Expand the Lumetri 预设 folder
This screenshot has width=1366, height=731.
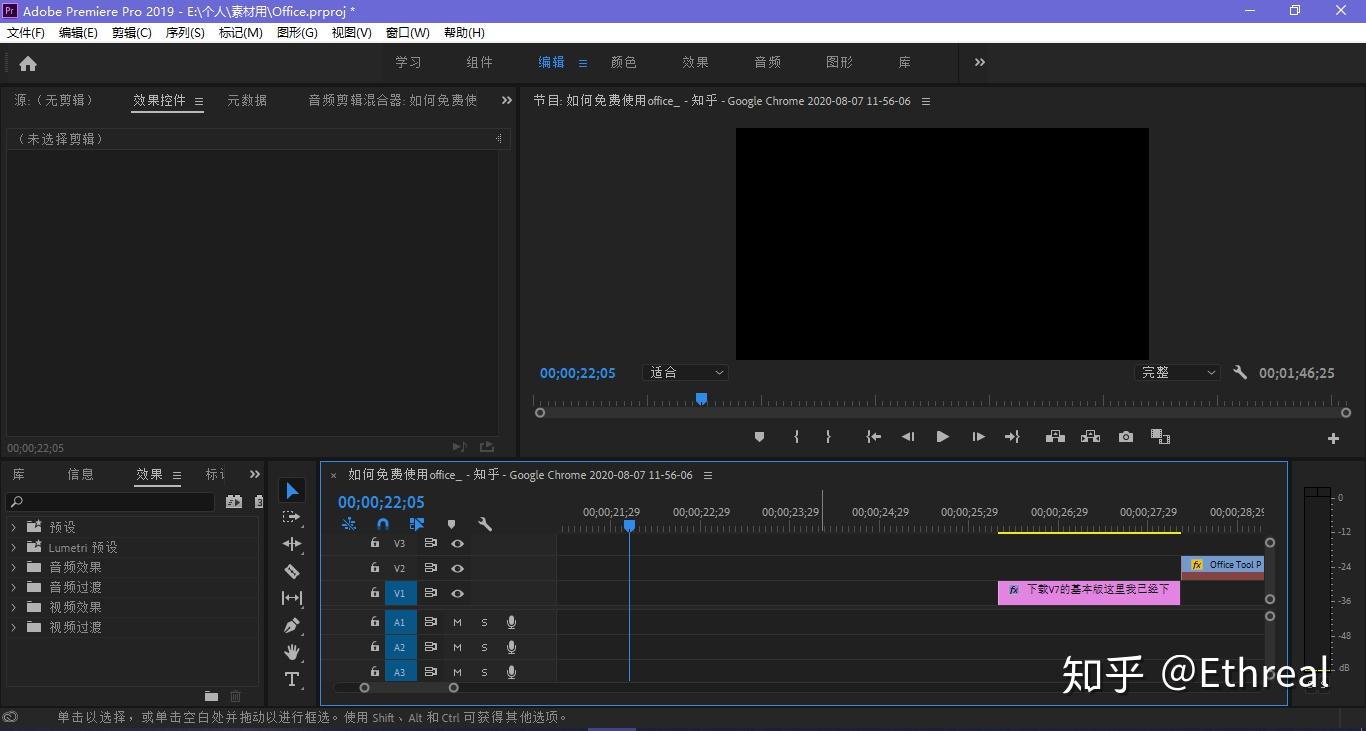(13, 547)
